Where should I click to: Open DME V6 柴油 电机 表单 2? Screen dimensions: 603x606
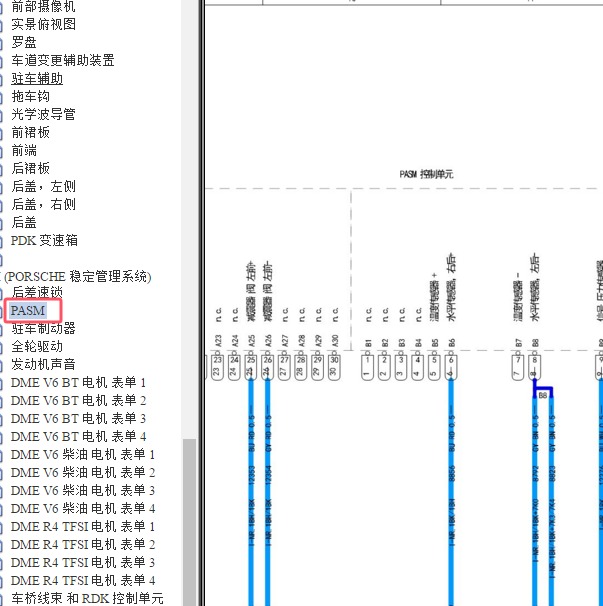point(83,473)
